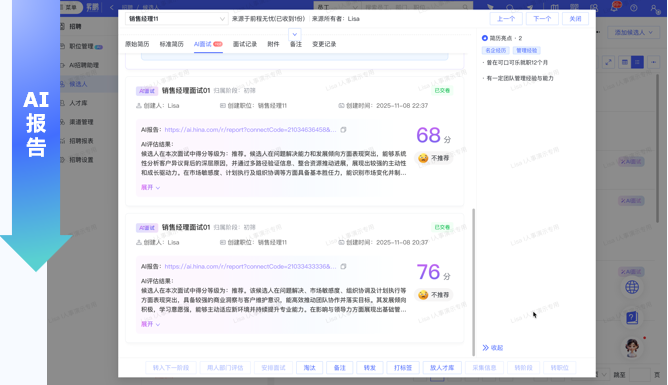The height and width of the screenshot is (385, 668).
Task: Switch to 标准简历 tab
Action: [172, 44]
